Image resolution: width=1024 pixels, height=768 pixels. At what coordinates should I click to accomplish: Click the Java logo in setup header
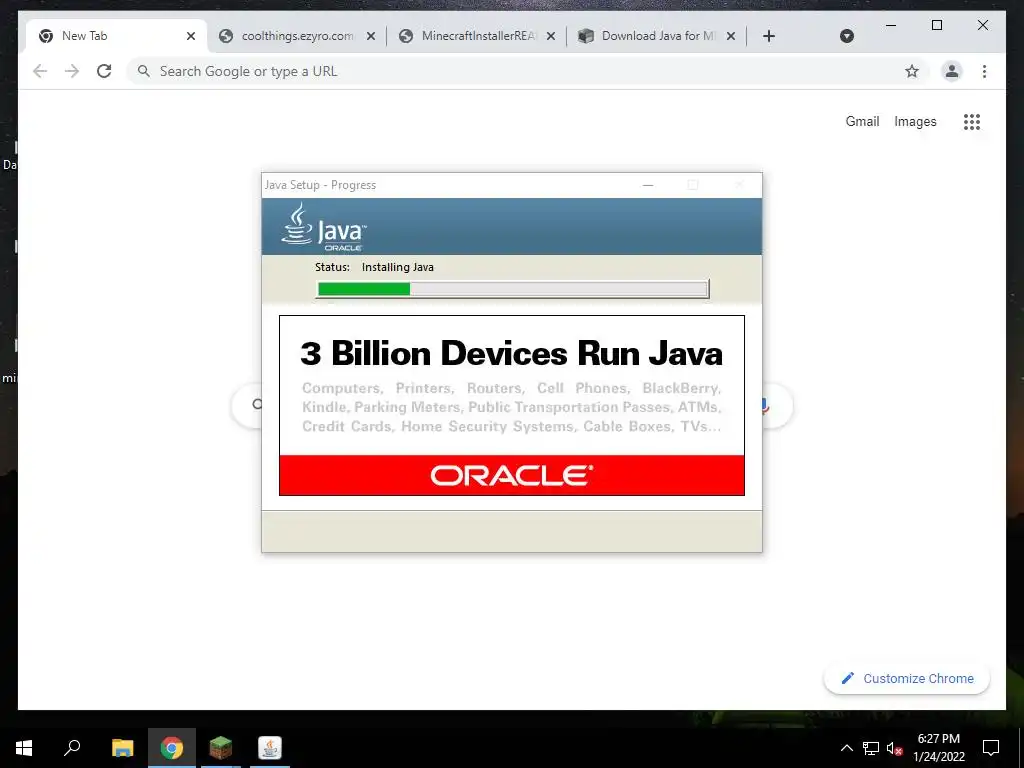324,227
